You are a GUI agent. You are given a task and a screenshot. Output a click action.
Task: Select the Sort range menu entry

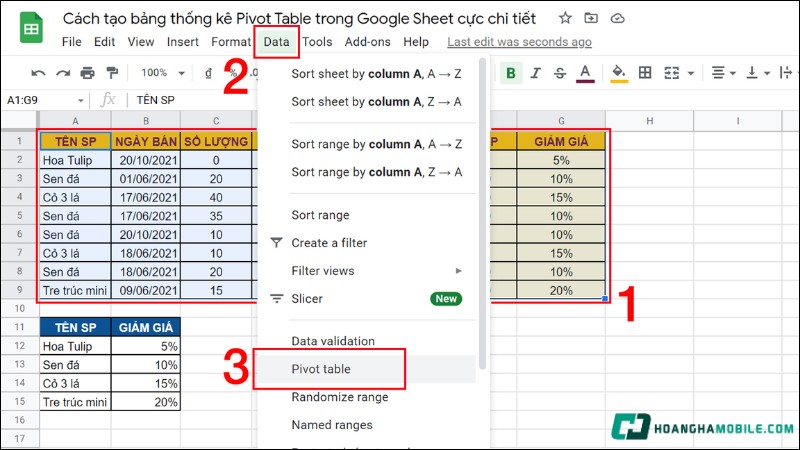[367, 215]
